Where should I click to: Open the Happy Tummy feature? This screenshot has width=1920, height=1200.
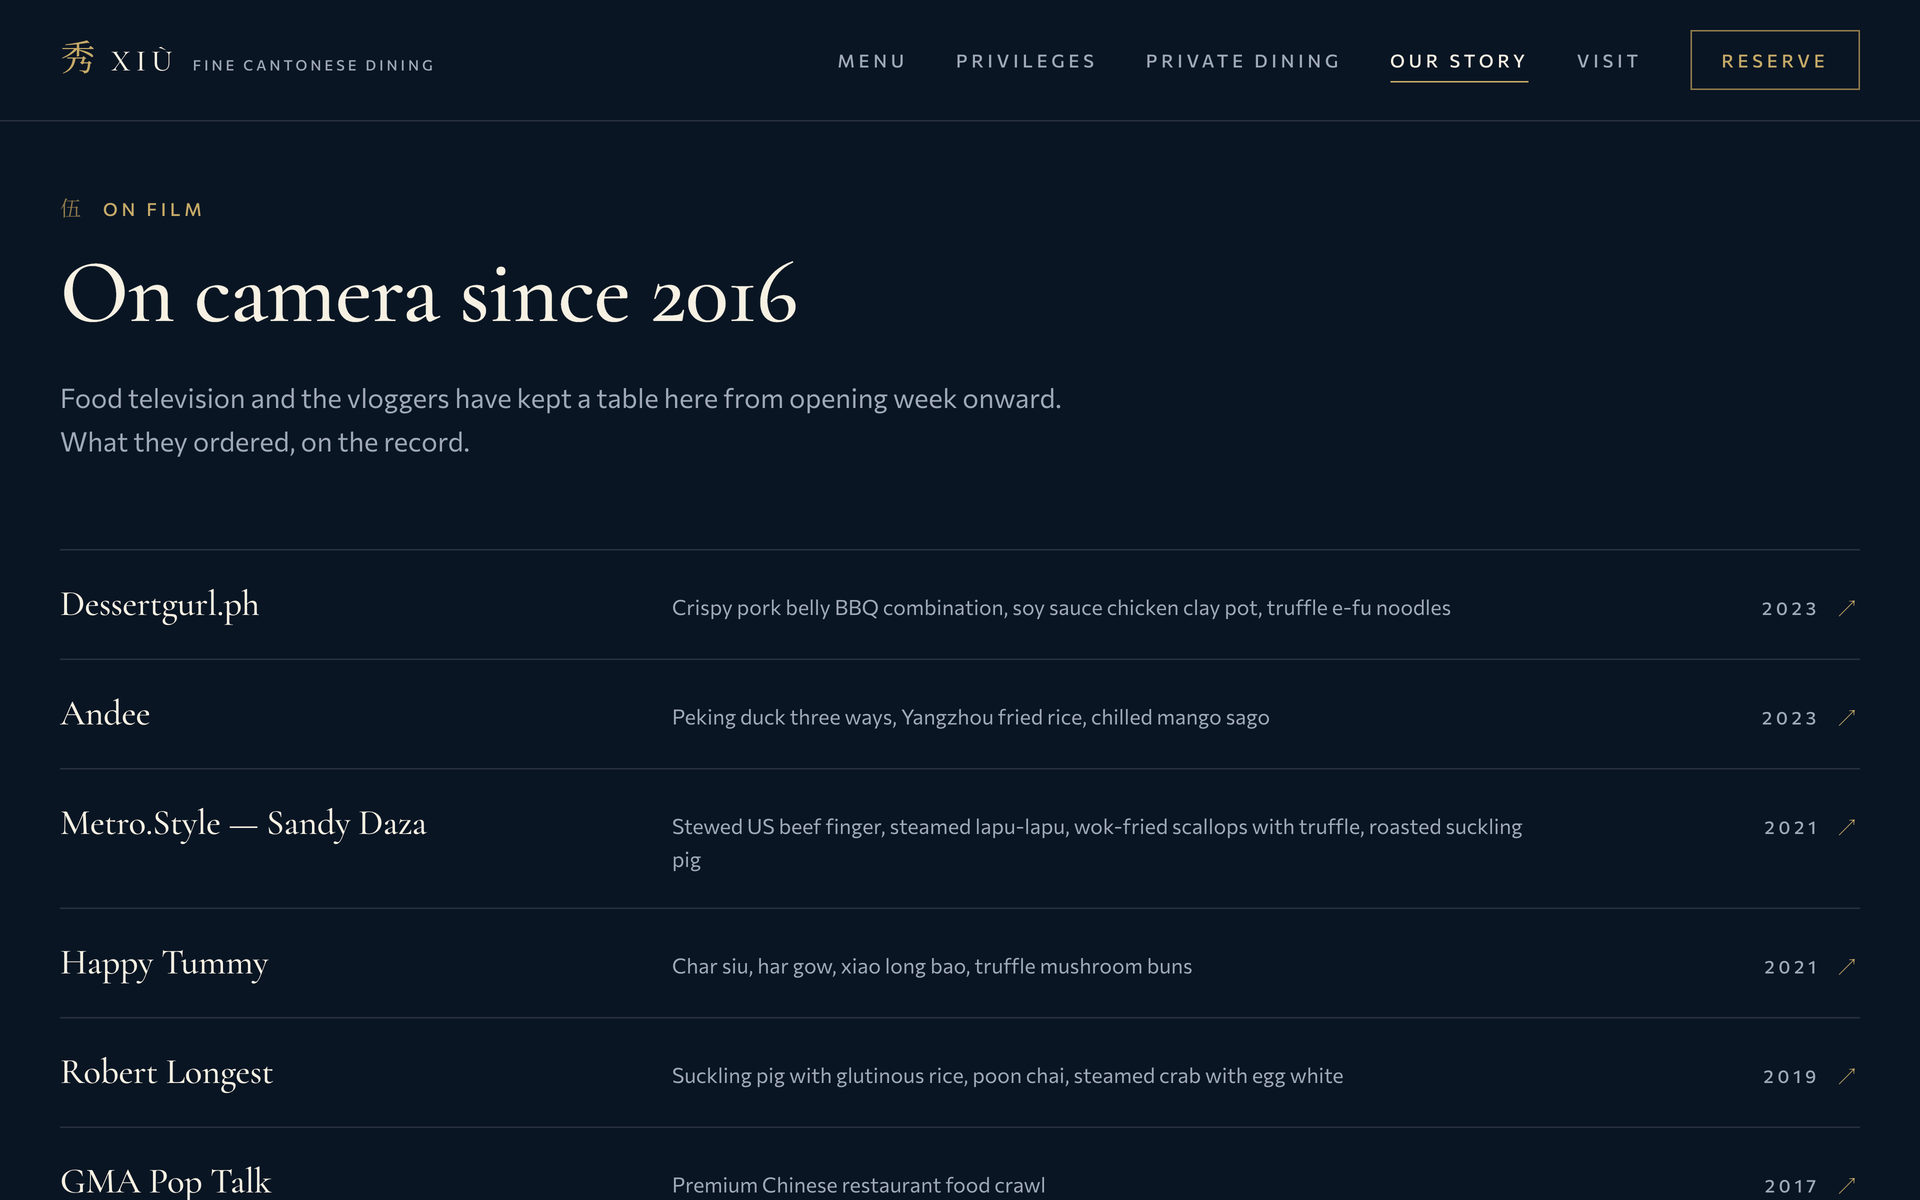(x=164, y=964)
